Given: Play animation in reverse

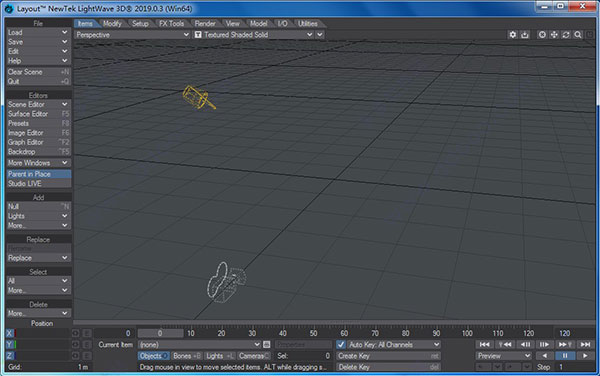Looking at the screenshot, I should tap(545, 356).
